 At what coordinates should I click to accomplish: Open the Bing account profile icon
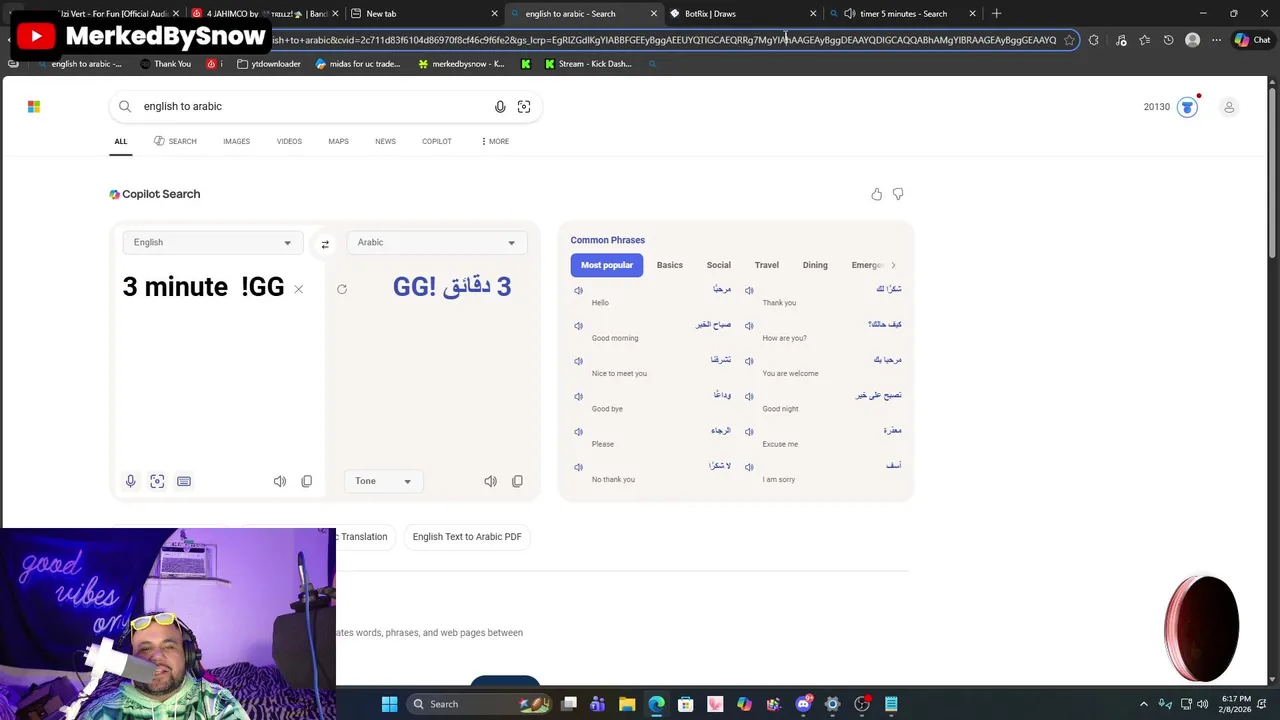tap(1229, 107)
